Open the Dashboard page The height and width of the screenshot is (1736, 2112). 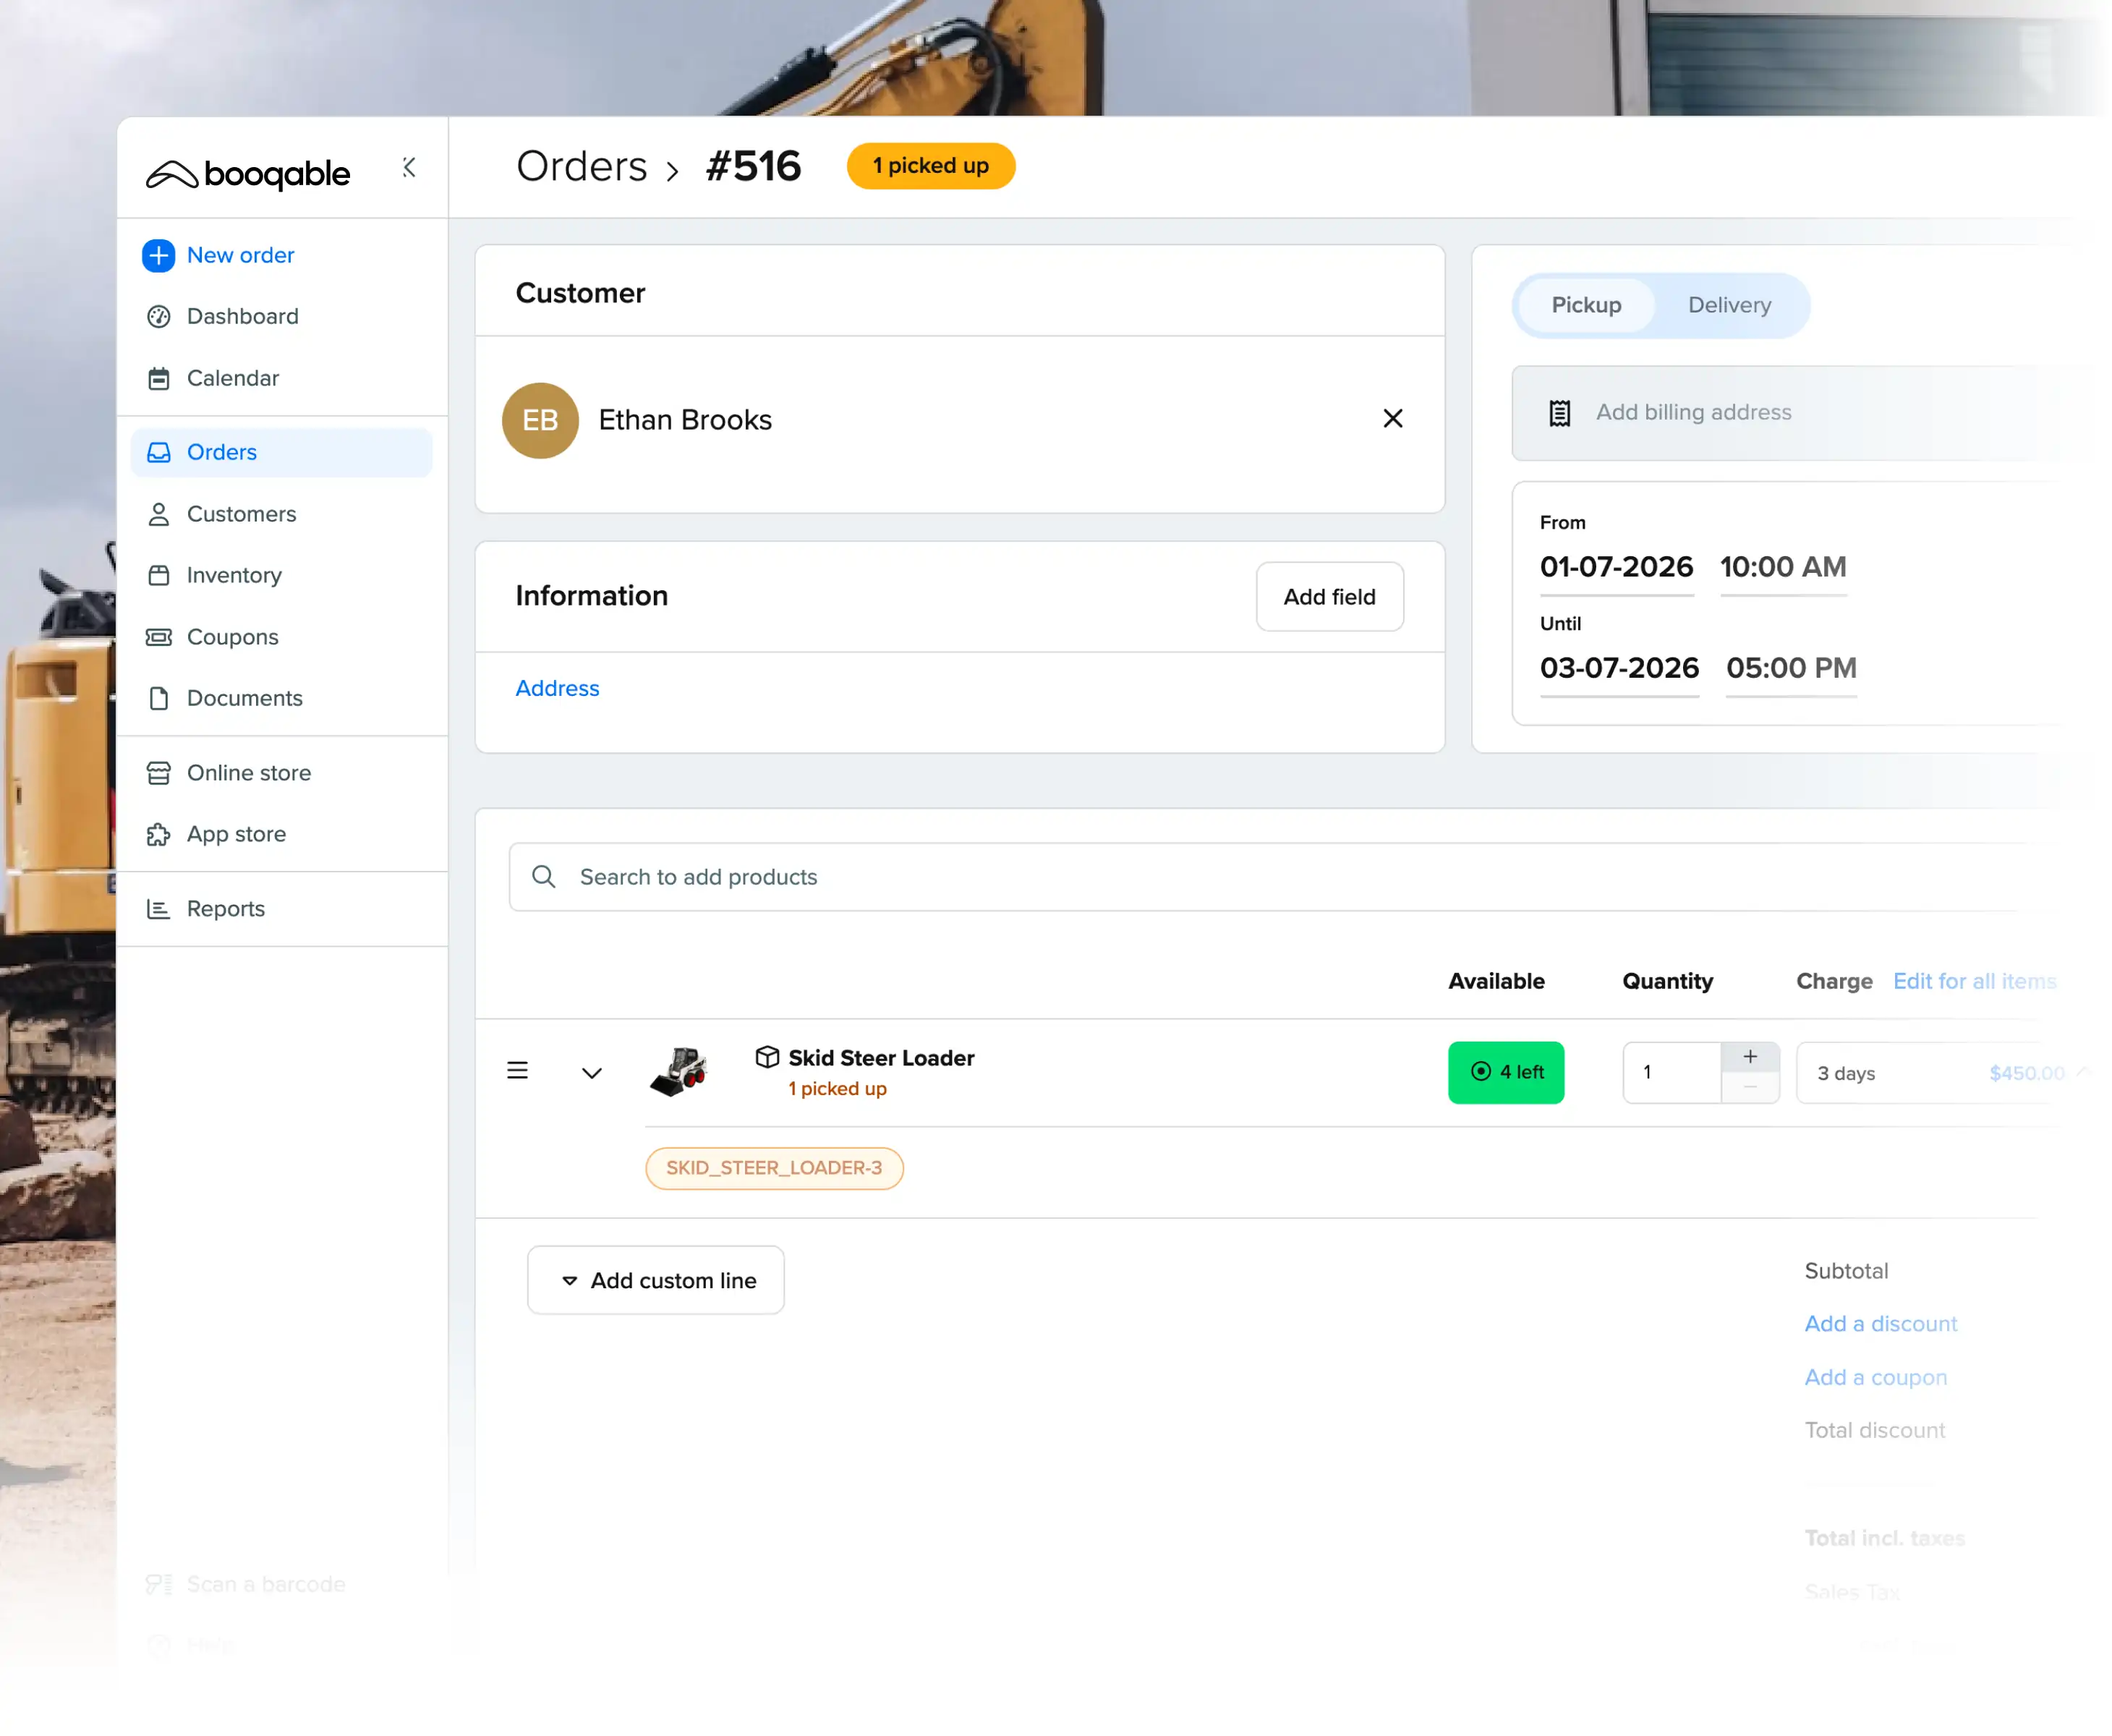242,317
